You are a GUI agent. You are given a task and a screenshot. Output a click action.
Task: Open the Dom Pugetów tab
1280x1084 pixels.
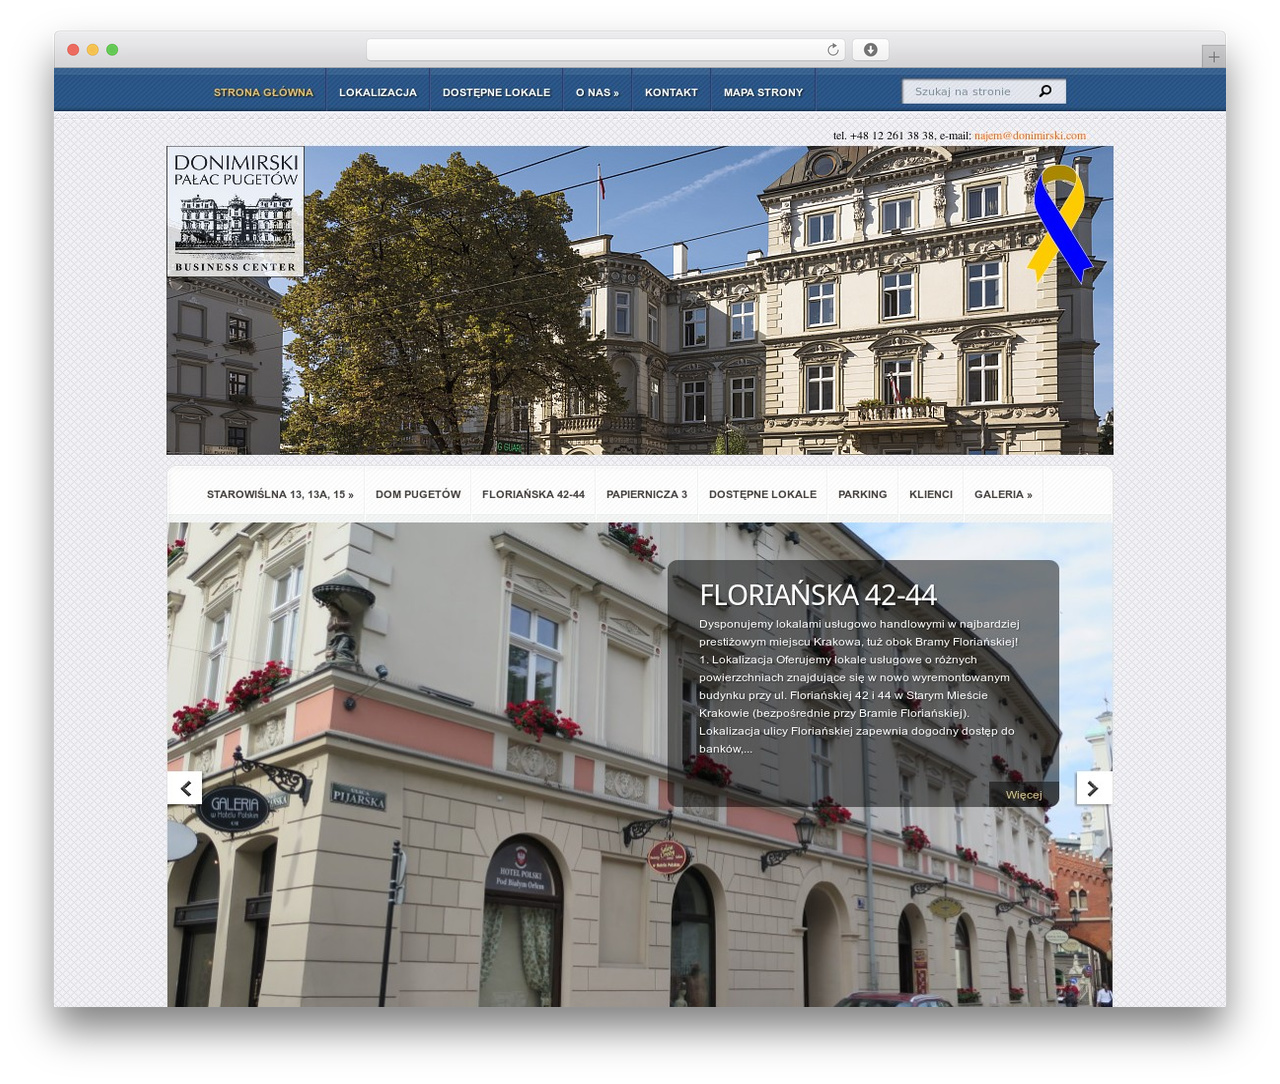coord(418,494)
